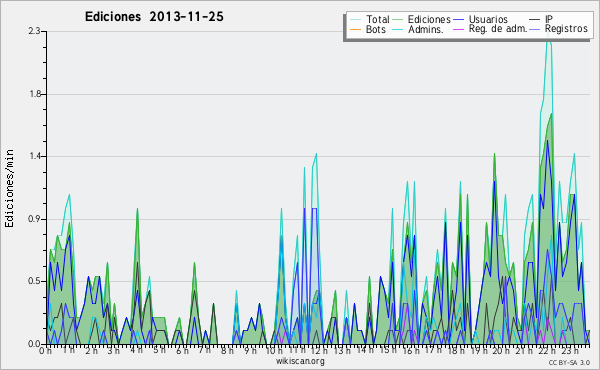
Task: Click the chart title Ediciones 2013-11-25
Action: tap(154, 17)
